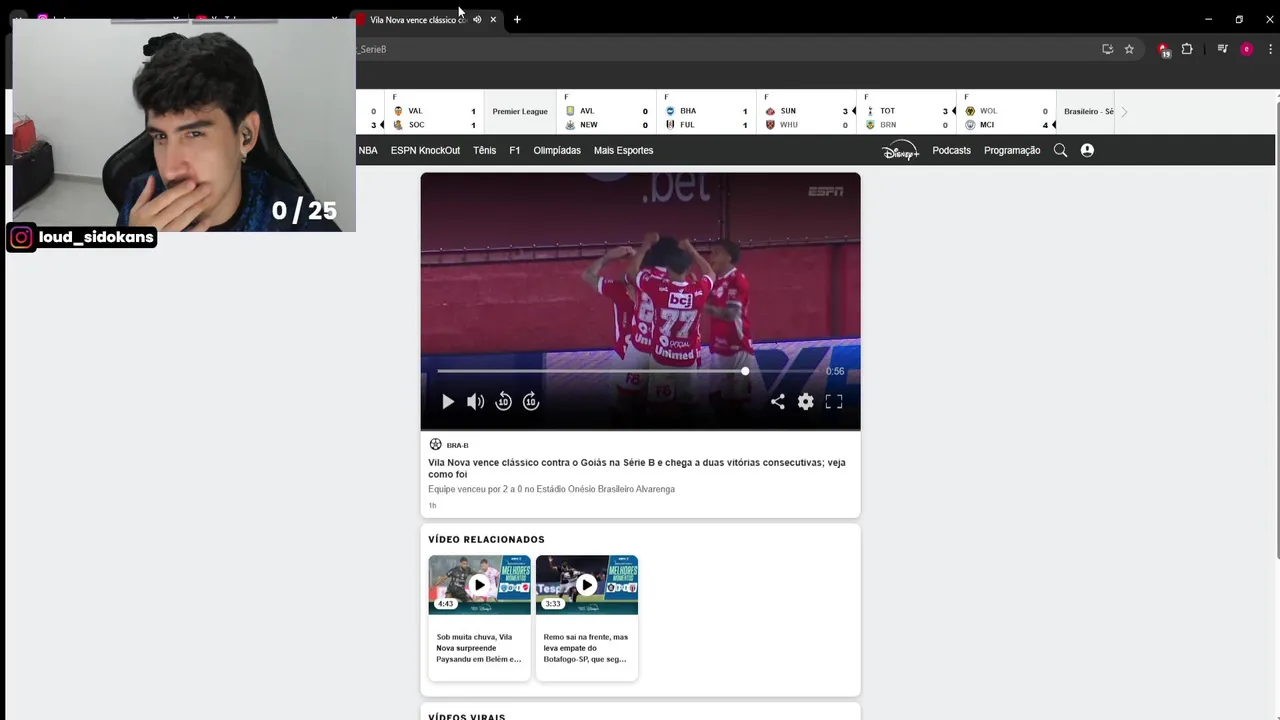Rewind video 10 seconds
The height and width of the screenshot is (720, 1280).
coord(503,401)
